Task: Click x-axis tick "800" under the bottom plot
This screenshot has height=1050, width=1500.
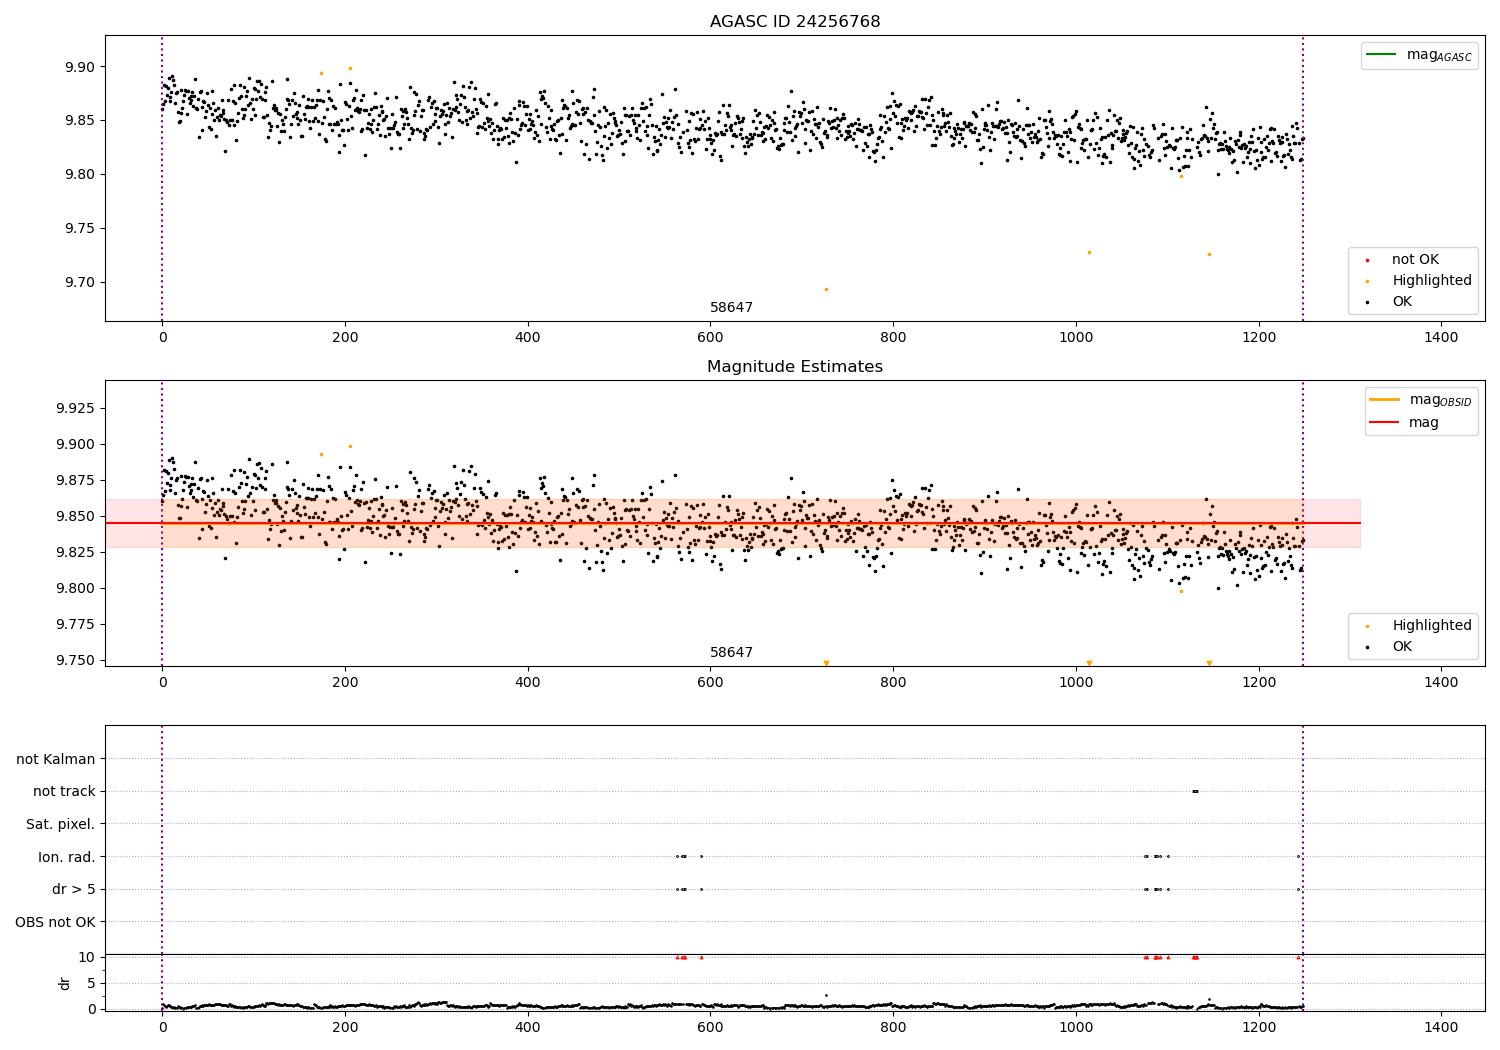Action: click(893, 1027)
